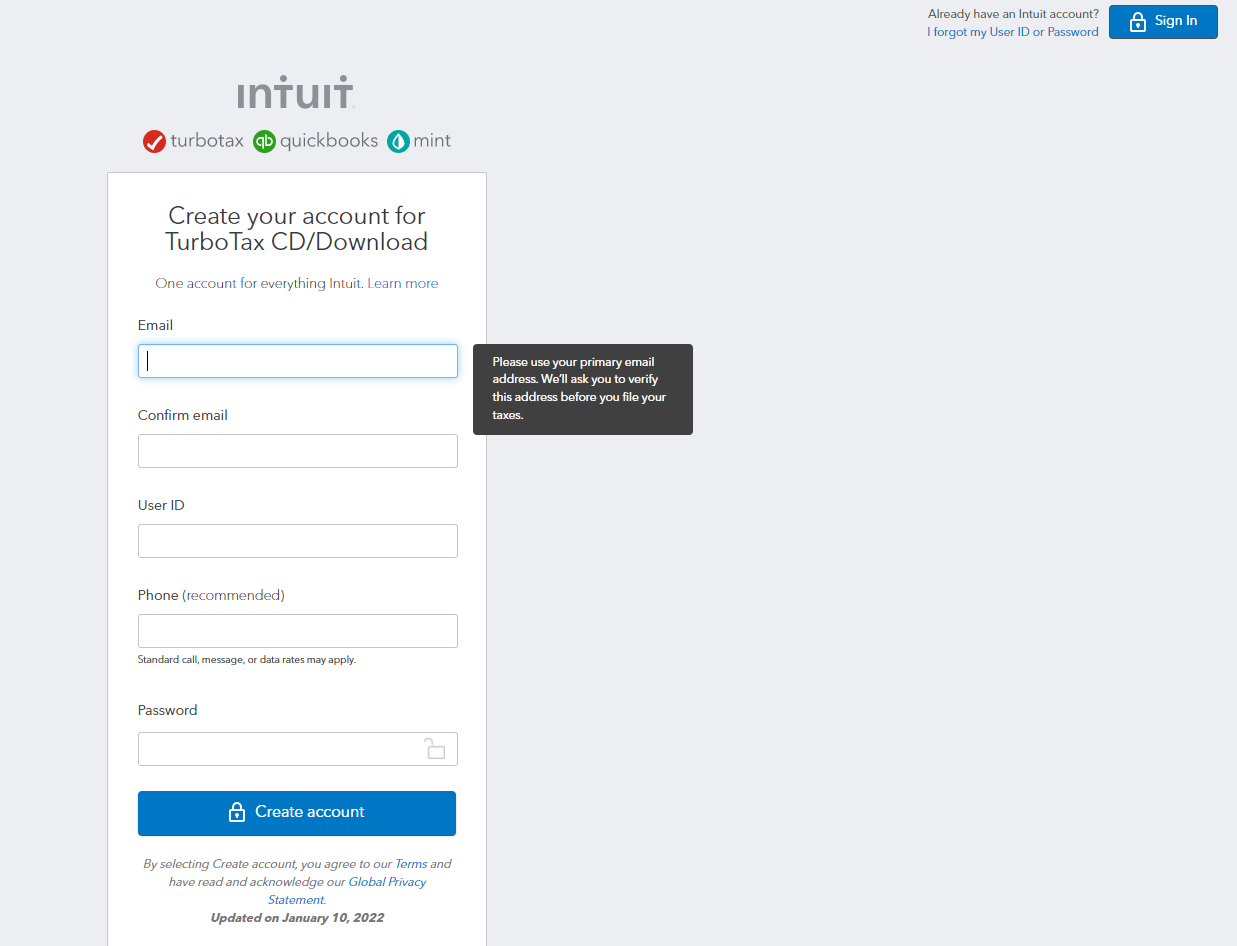Click the turbotax brand name text
Viewport: 1237px width, 946px height.
tap(207, 141)
